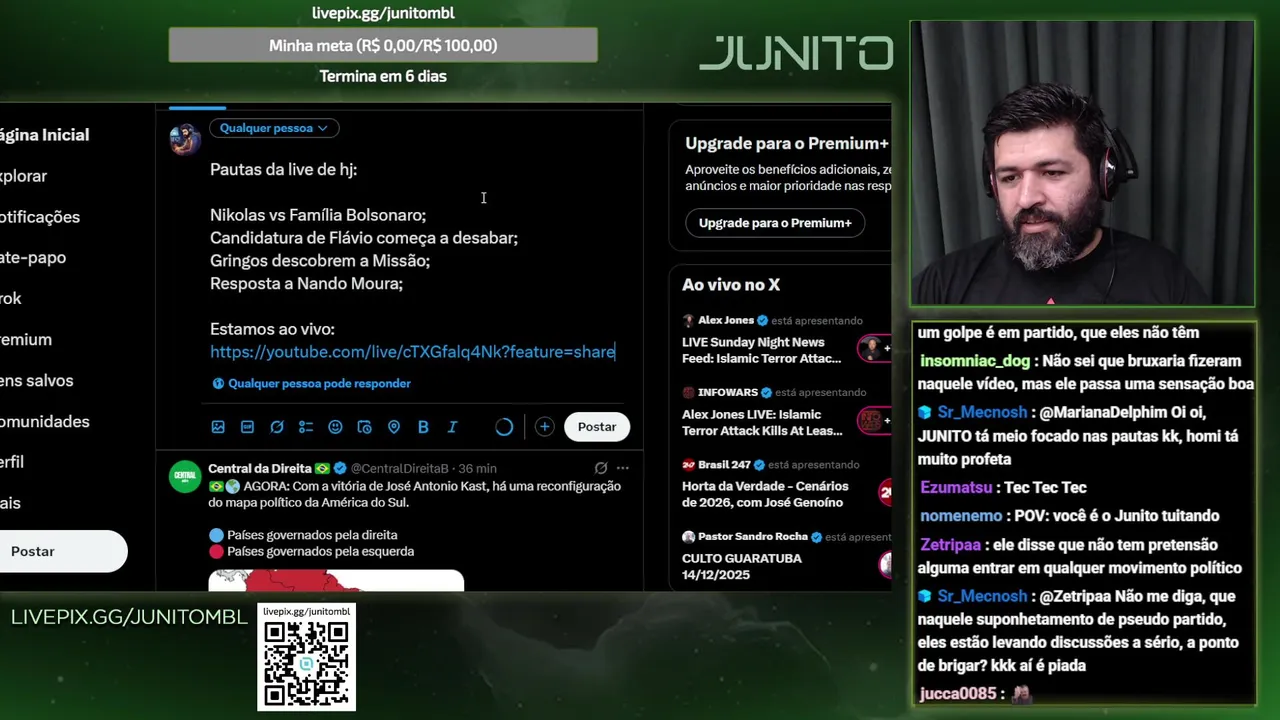Add a poll to the post
Screen dimensions: 1280x720
point(306,427)
